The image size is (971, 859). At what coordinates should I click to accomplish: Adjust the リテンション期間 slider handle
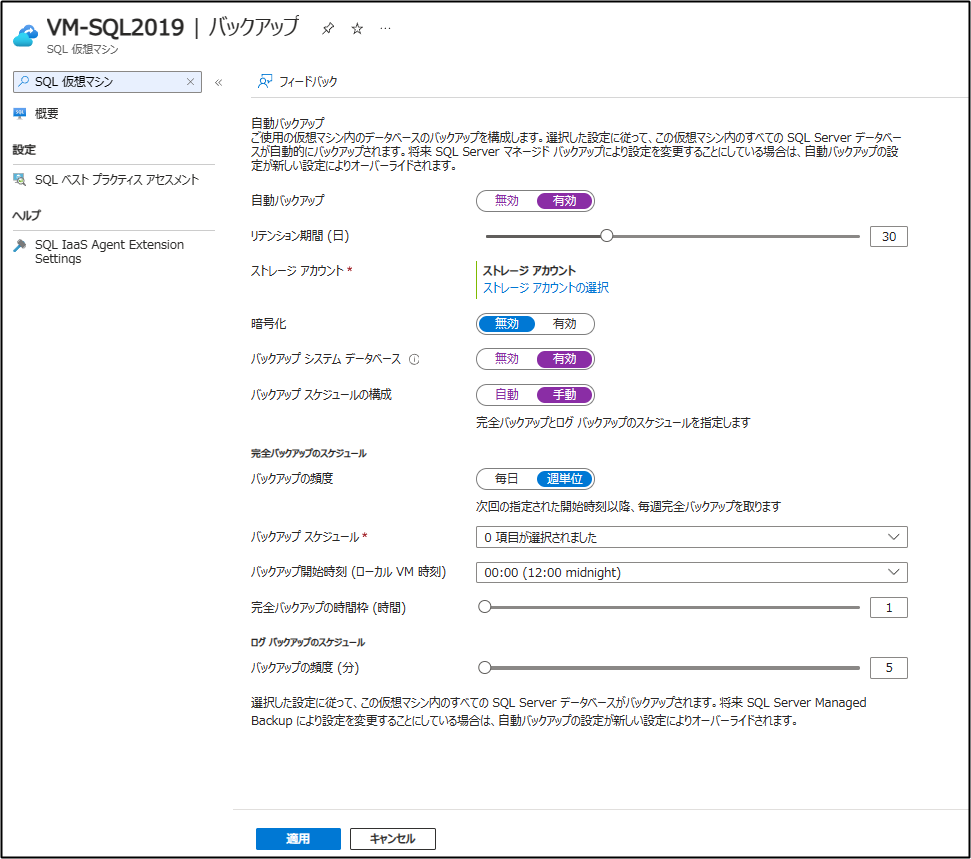click(607, 236)
